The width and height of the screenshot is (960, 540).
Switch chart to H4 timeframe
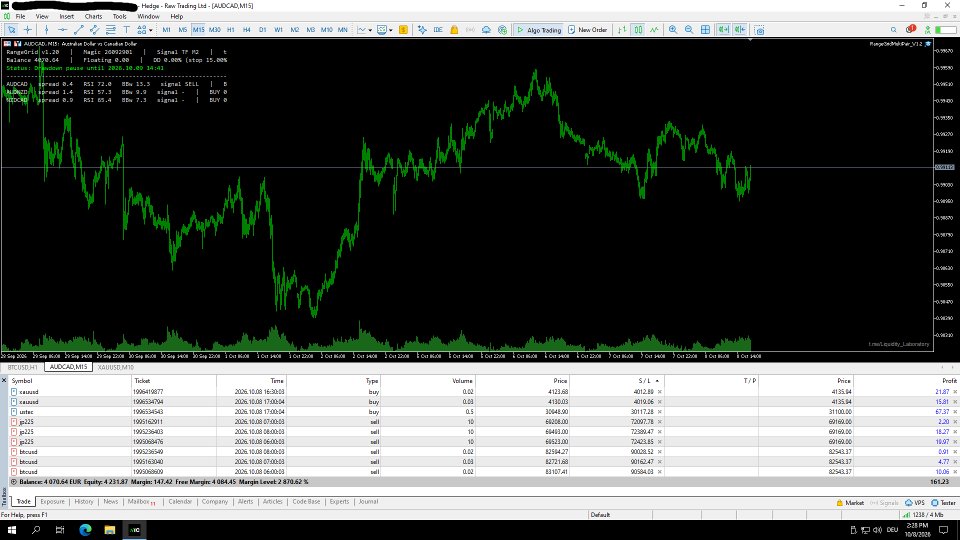point(246,29)
